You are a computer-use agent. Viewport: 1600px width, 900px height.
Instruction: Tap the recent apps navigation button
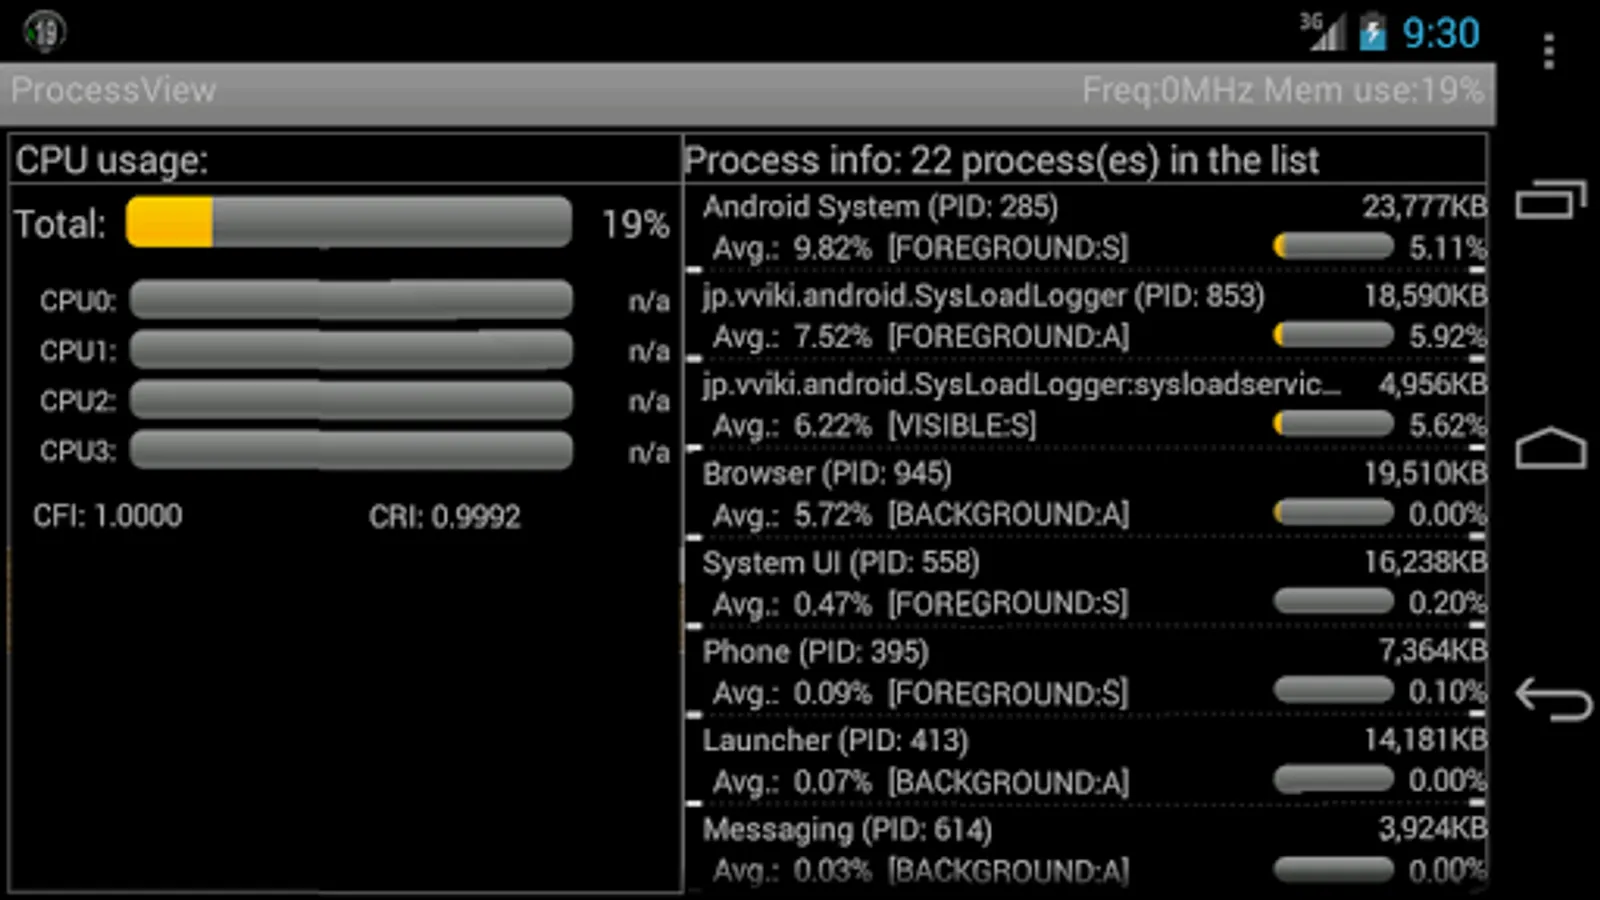coord(1551,199)
